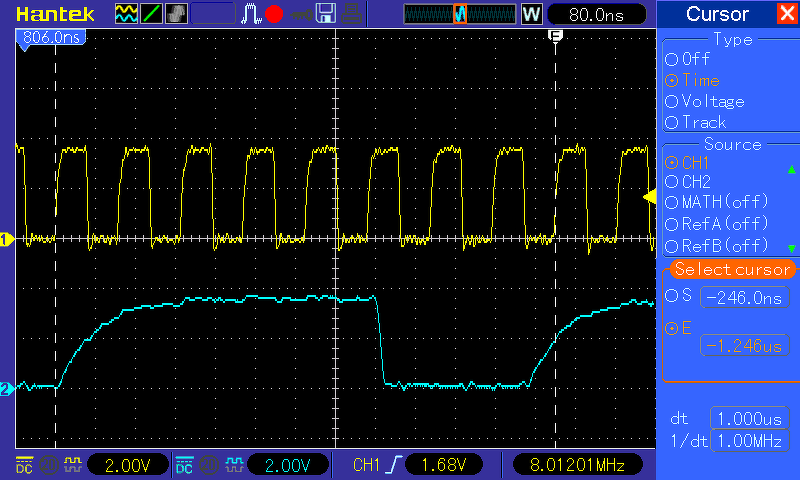The width and height of the screenshot is (800, 480).
Task: Click the CH1 ground level marker
Action: pos(6,239)
